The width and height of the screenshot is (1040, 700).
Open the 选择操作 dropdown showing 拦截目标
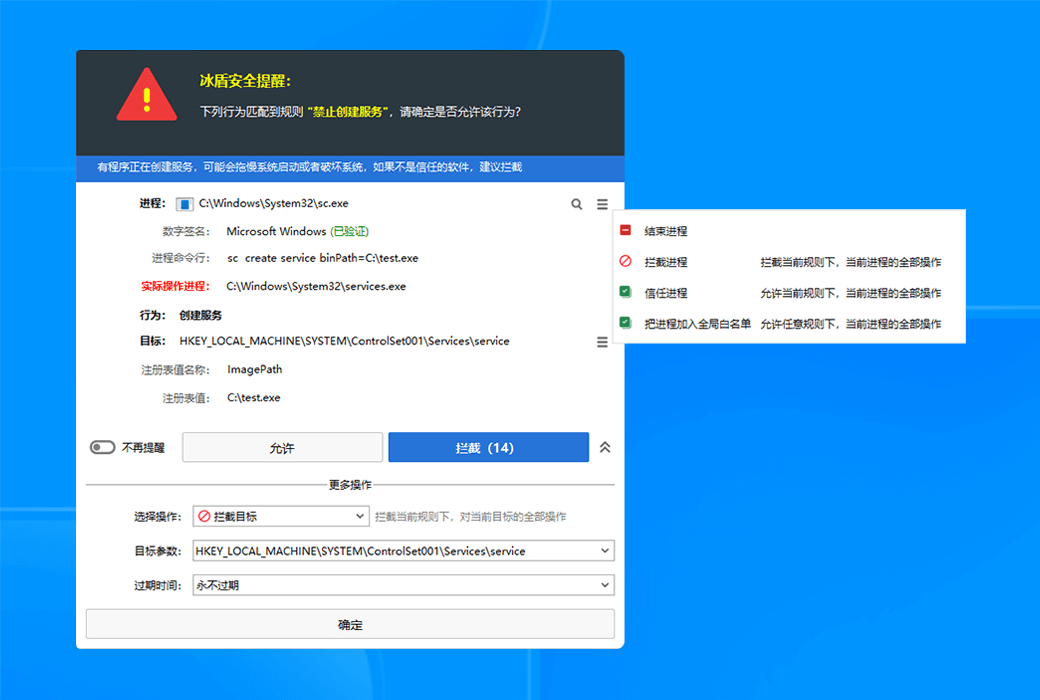(281, 516)
